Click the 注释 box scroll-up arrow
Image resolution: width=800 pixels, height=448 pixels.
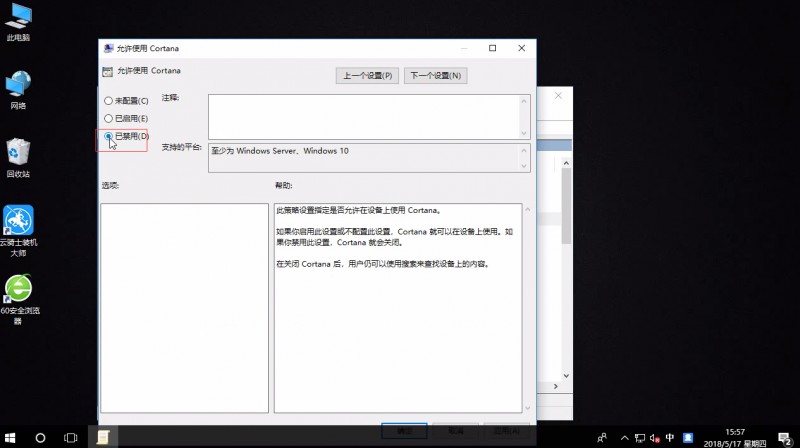pyautogui.click(x=524, y=101)
